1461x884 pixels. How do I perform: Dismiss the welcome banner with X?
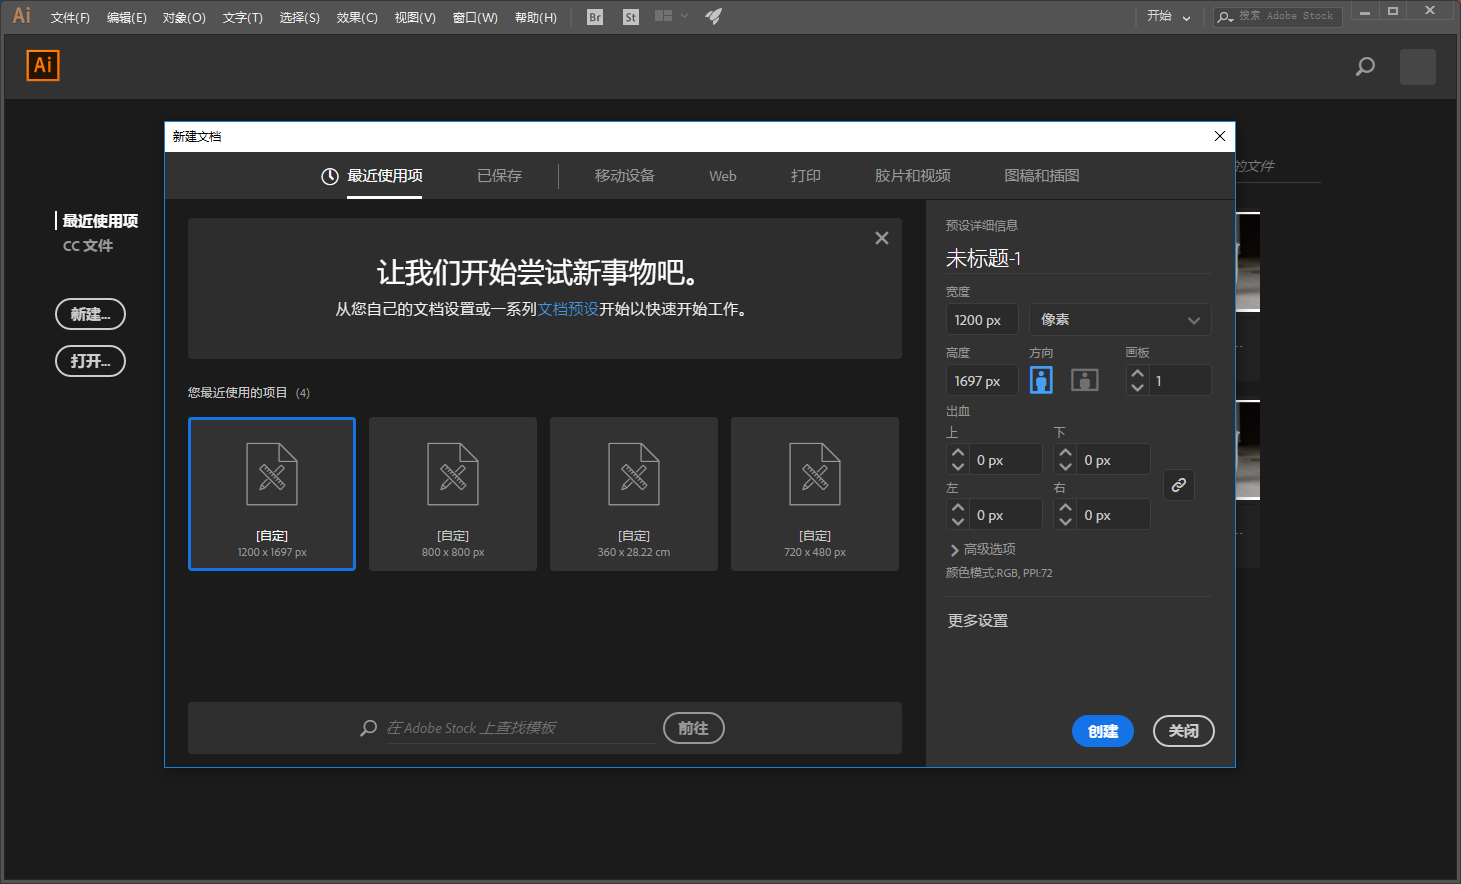pos(881,238)
